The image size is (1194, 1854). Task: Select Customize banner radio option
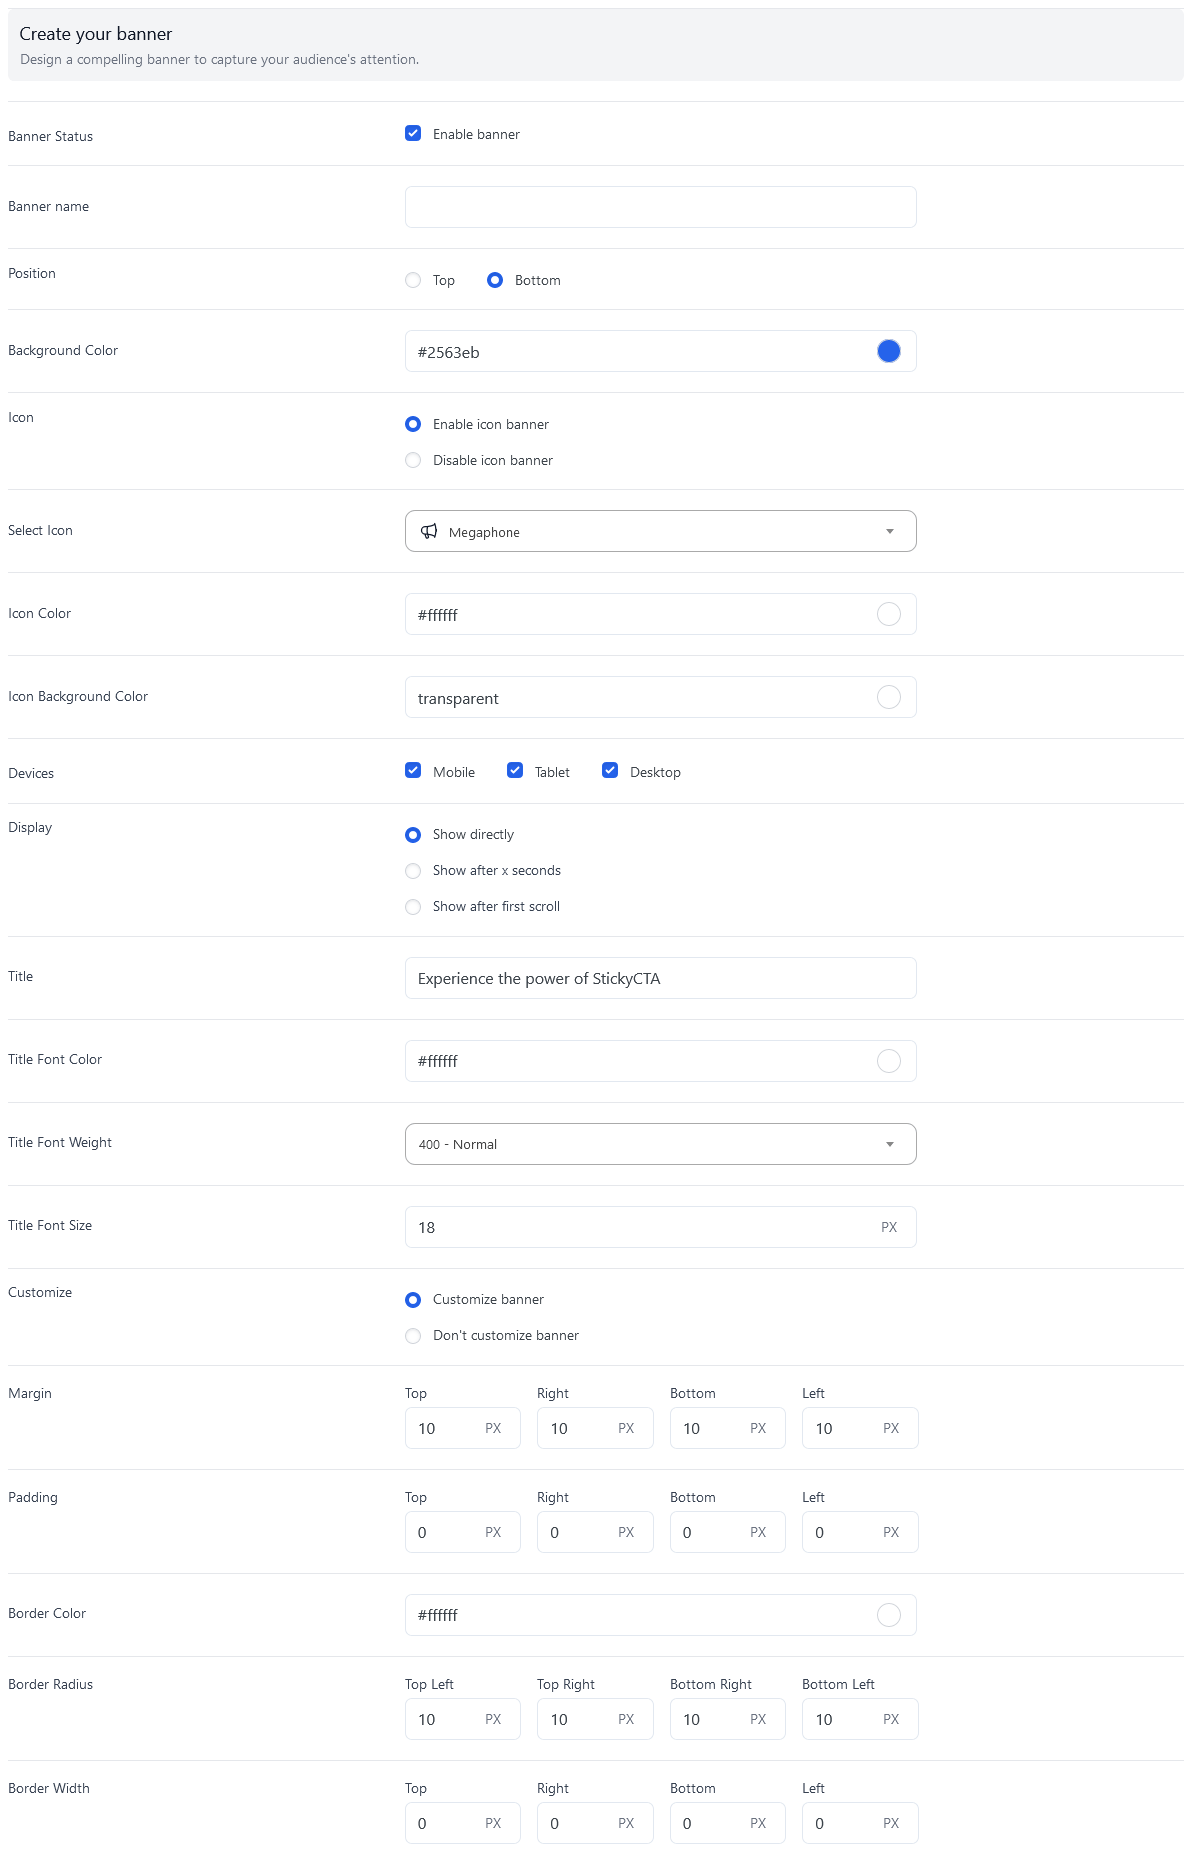[x=413, y=1300]
